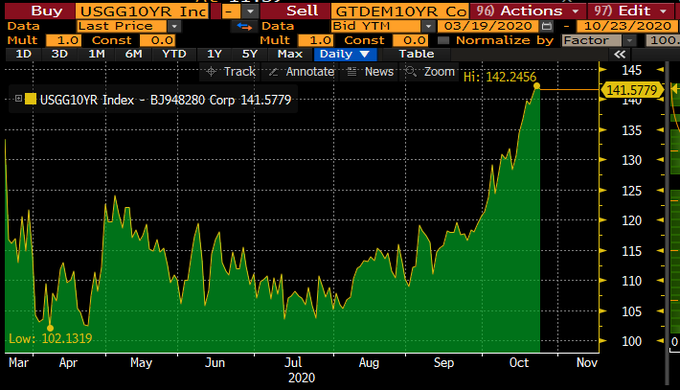Click the Low: 102.1319 label

coord(50,338)
